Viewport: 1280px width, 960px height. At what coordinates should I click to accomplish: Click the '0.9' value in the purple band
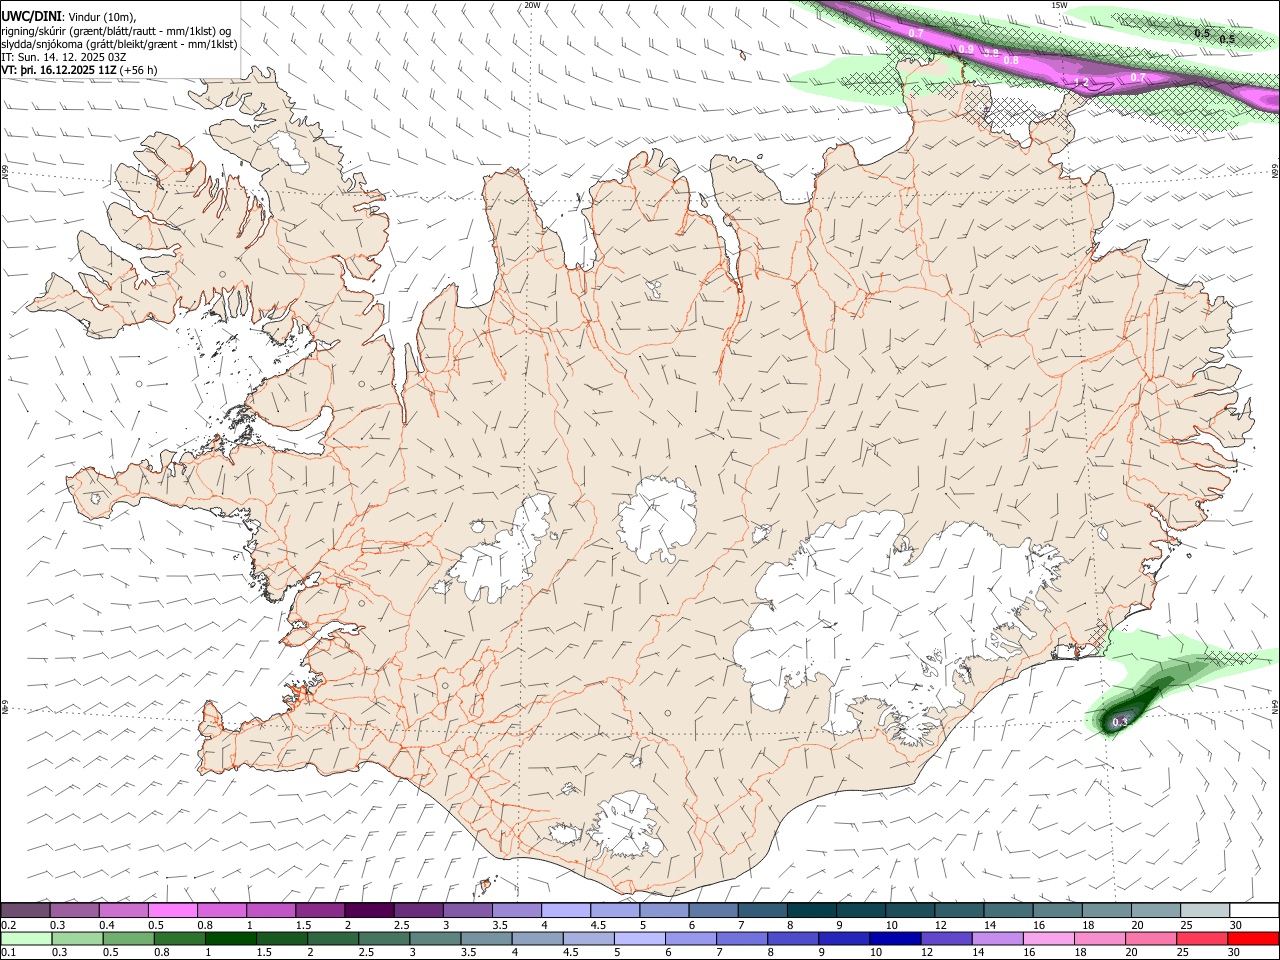pos(966,49)
